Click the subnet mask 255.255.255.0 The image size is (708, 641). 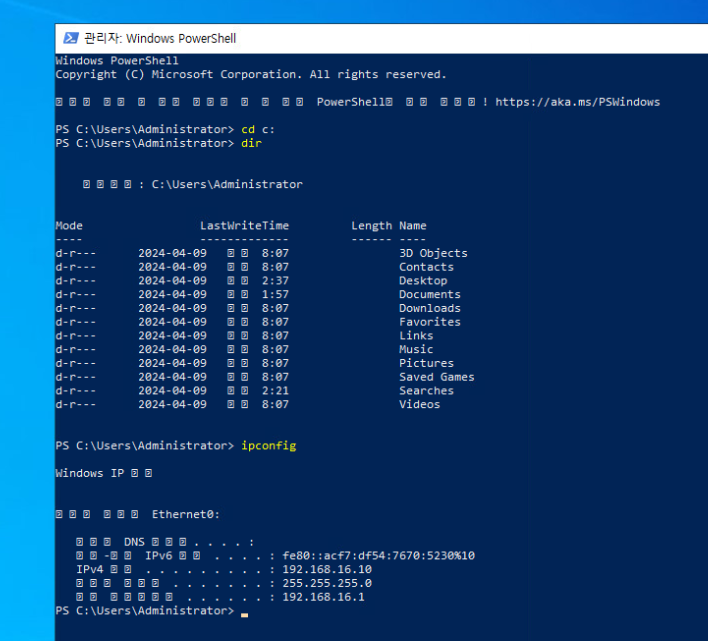327,583
